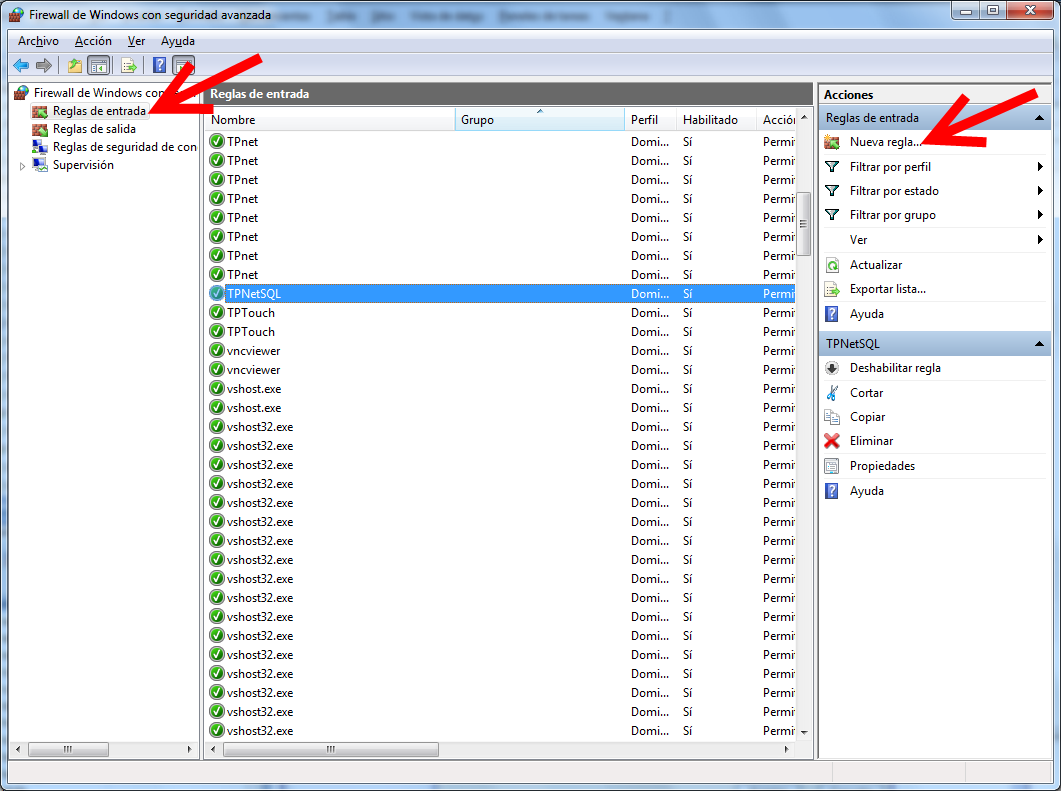Open the Archivo menu
Image resolution: width=1061 pixels, height=791 pixels.
pyautogui.click(x=39, y=41)
